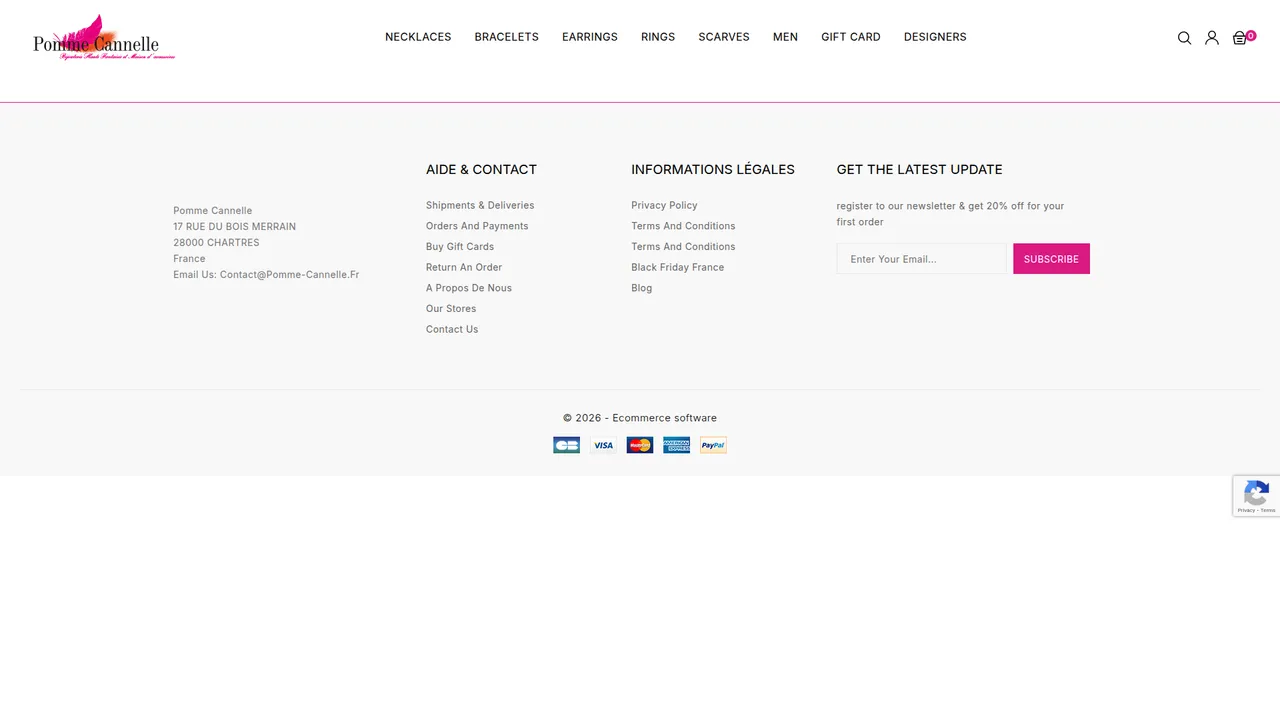Open the Scarves menu

[x=724, y=37]
